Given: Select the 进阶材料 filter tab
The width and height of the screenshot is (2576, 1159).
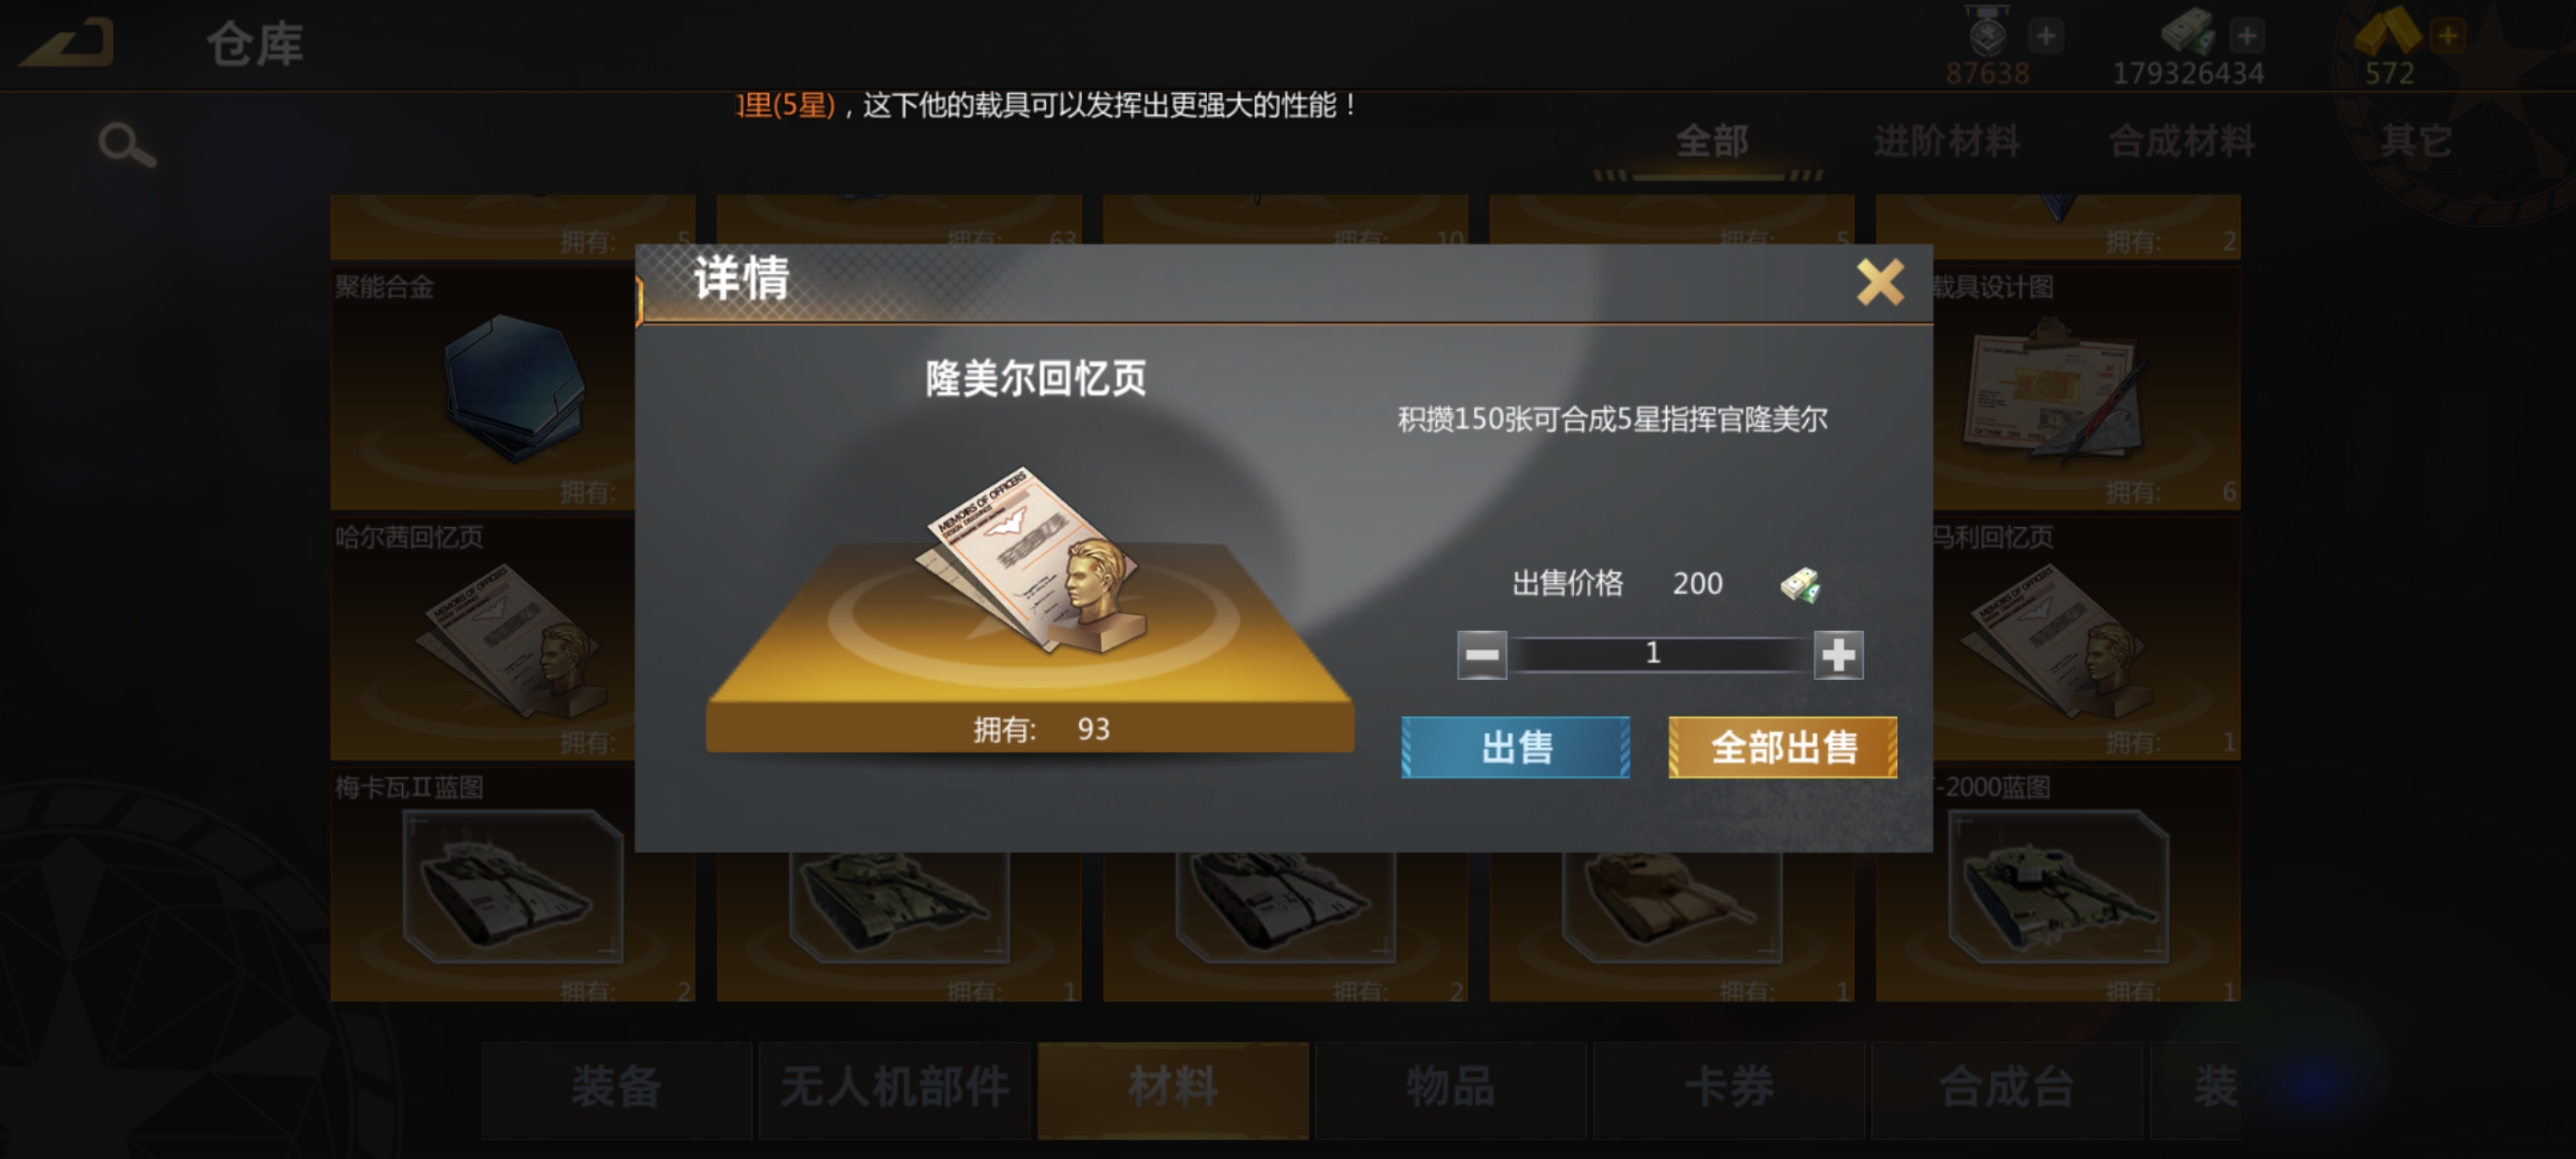Looking at the screenshot, I should [1946, 142].
